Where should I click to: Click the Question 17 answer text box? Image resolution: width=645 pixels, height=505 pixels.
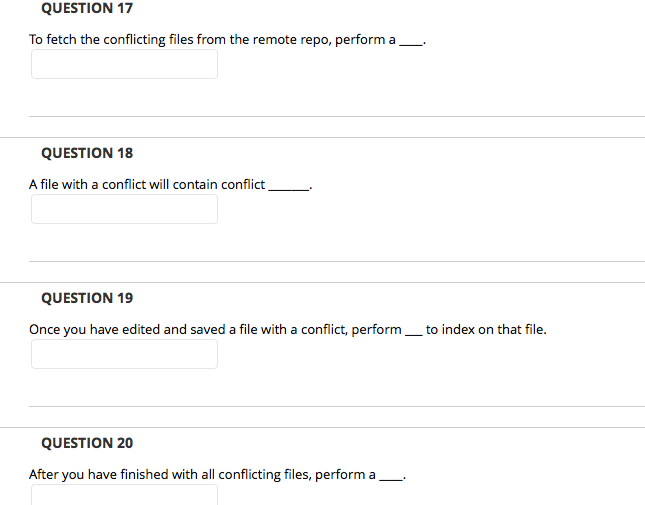pyautogui.click(x=124, y=64)
